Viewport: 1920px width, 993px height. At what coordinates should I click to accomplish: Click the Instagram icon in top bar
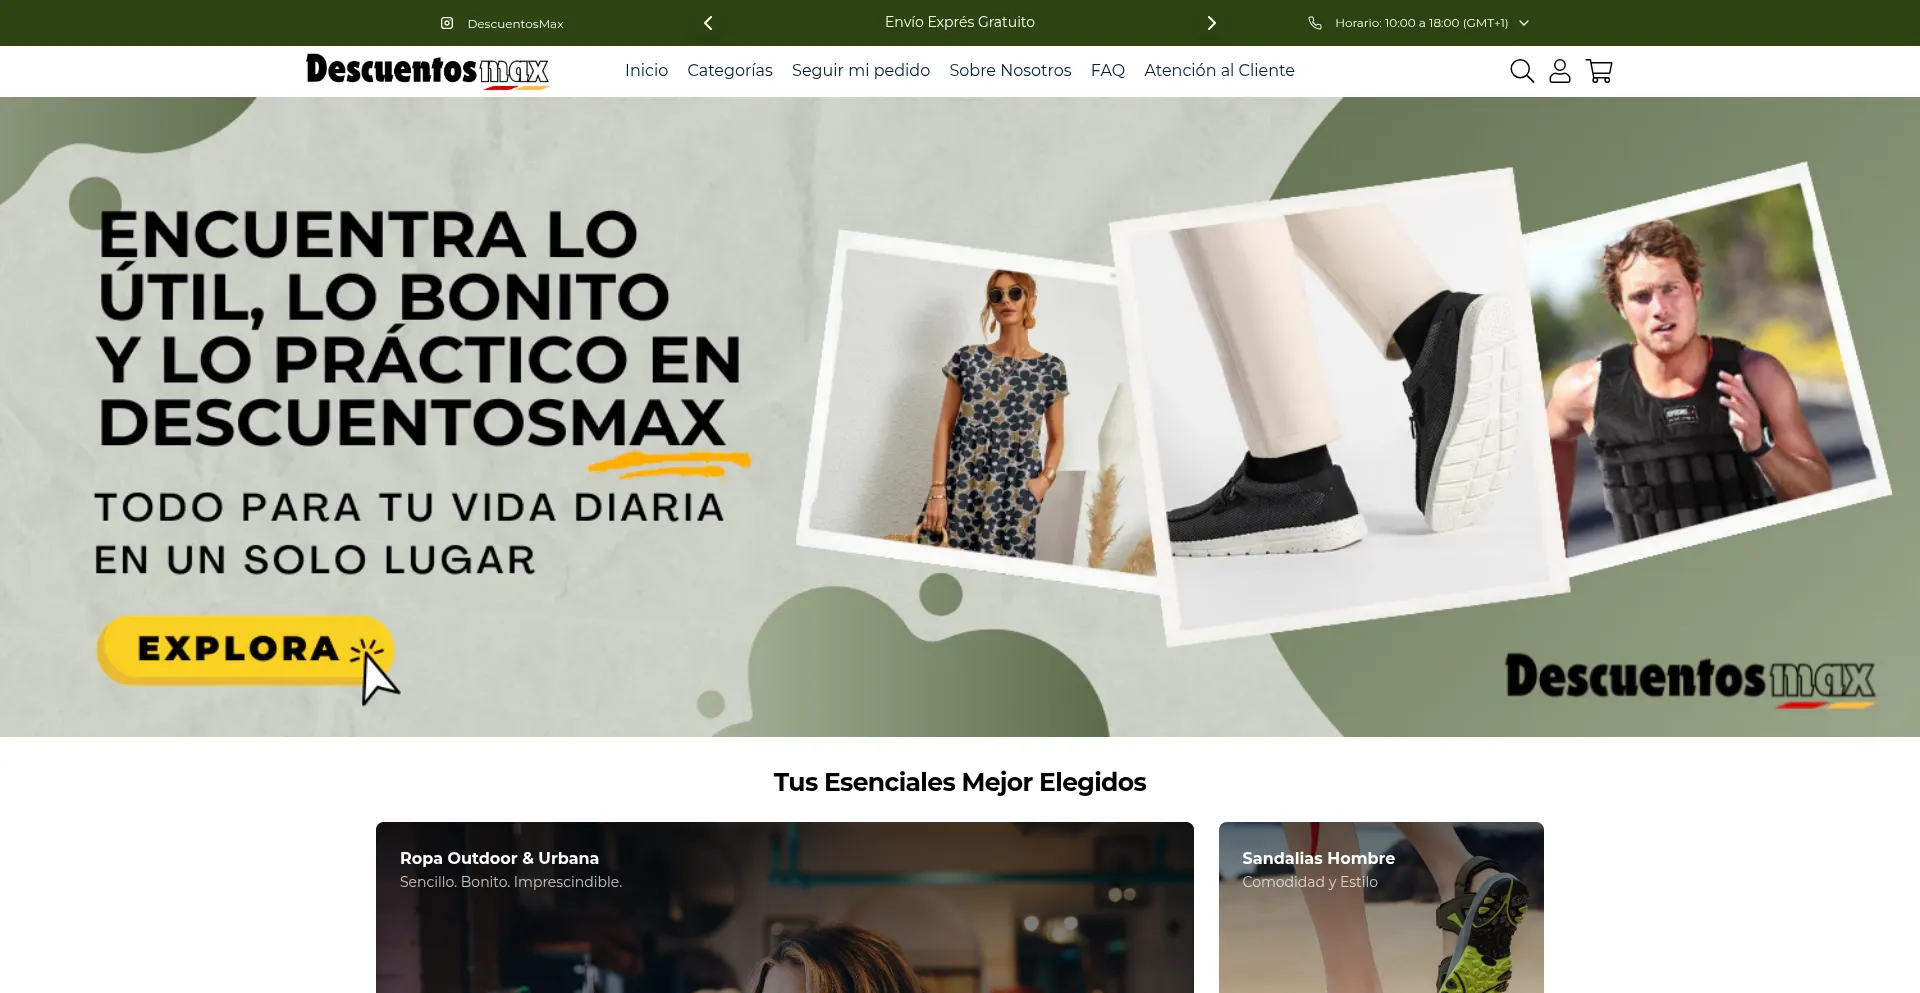coord(447,23)
